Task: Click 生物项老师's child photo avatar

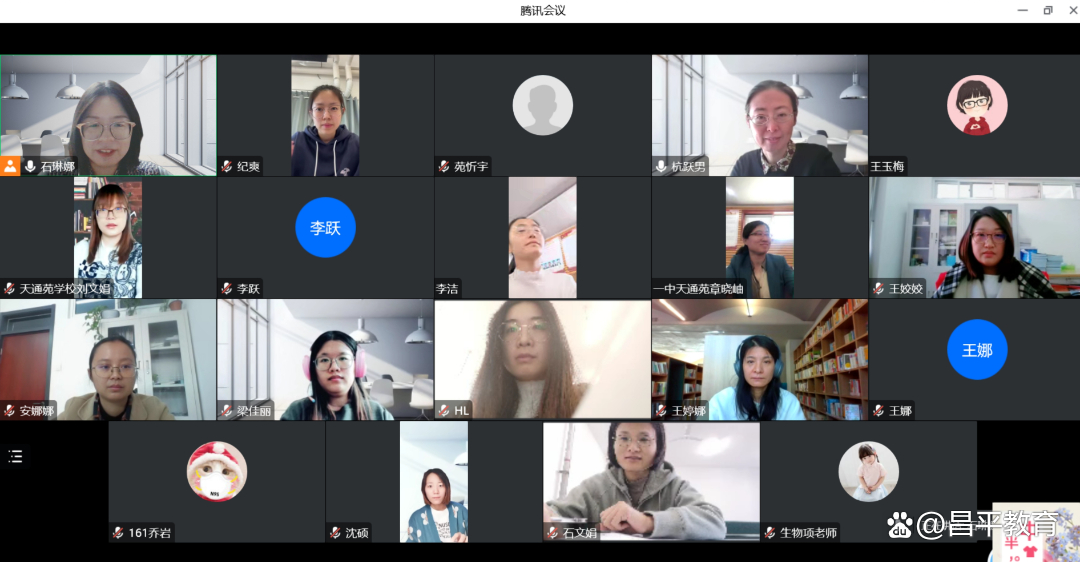Action: tap(868, 471)
